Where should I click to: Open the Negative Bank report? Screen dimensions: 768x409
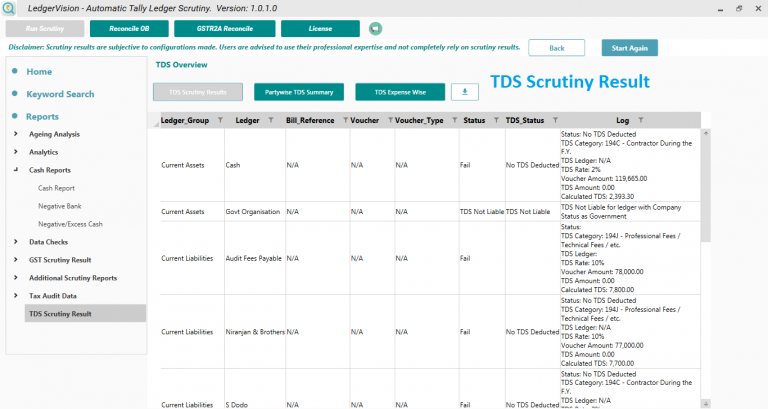click(x=59, y=206)
